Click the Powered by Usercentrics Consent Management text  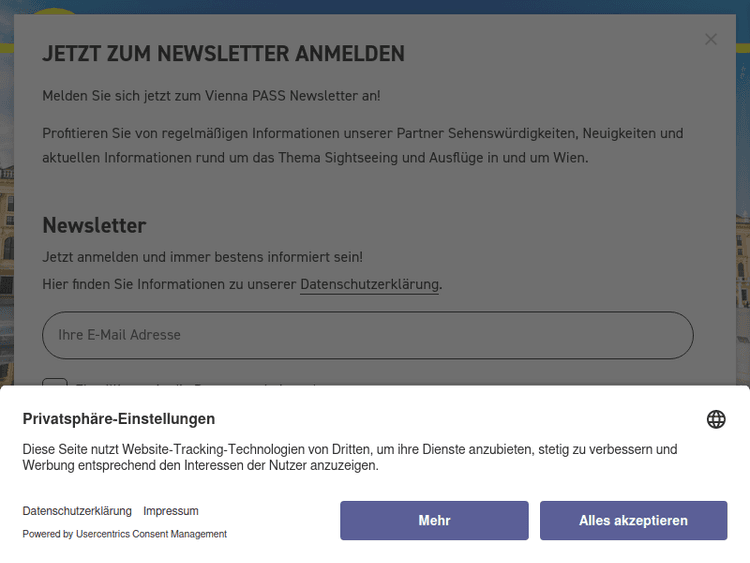(125, 534)
